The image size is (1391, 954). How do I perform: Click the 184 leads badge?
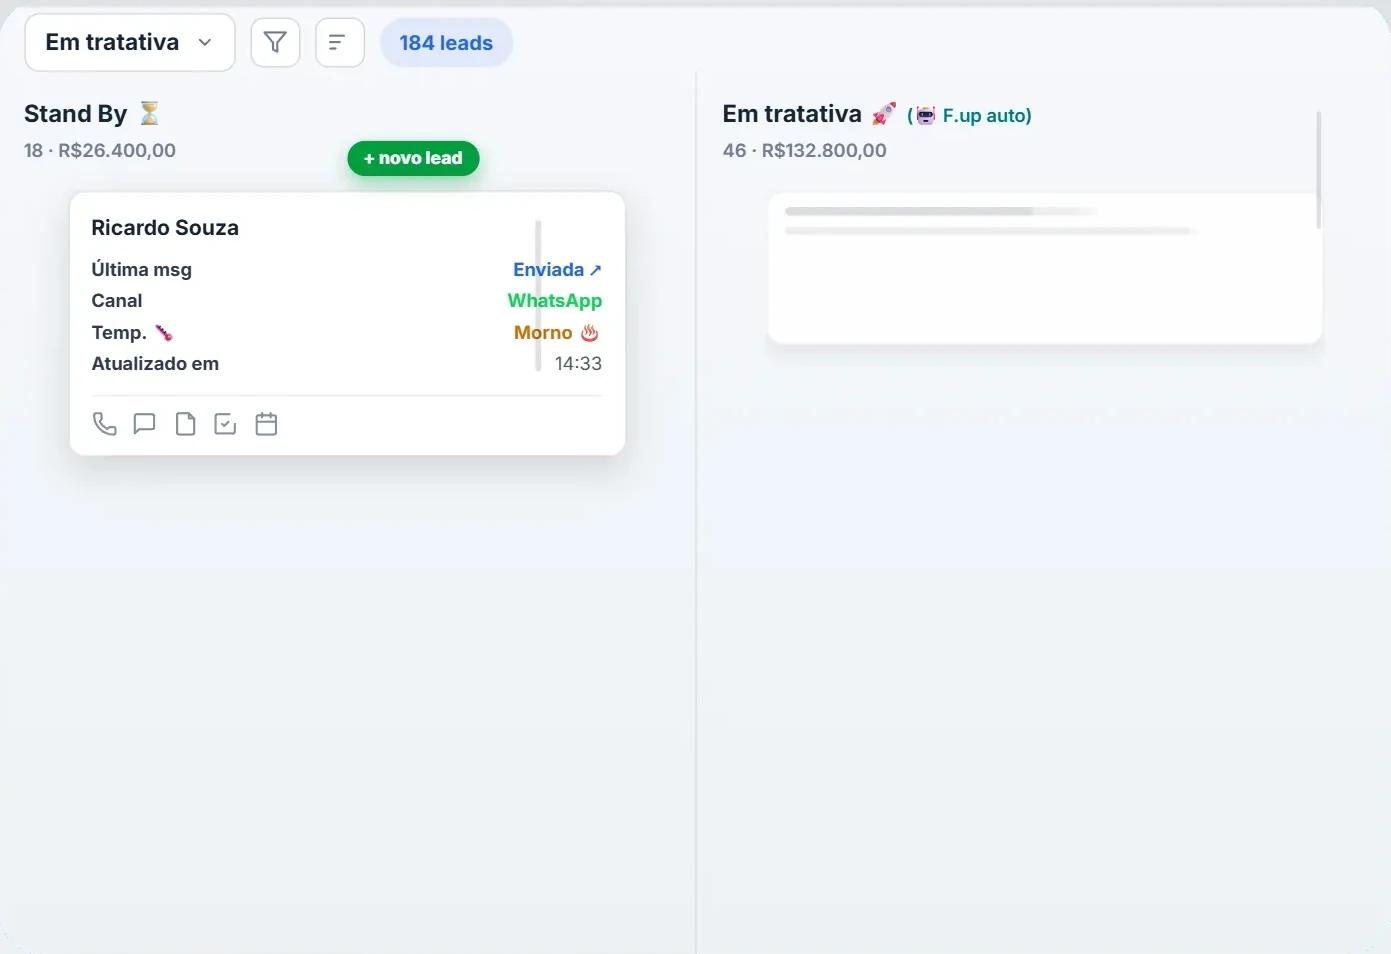(446, 43)
